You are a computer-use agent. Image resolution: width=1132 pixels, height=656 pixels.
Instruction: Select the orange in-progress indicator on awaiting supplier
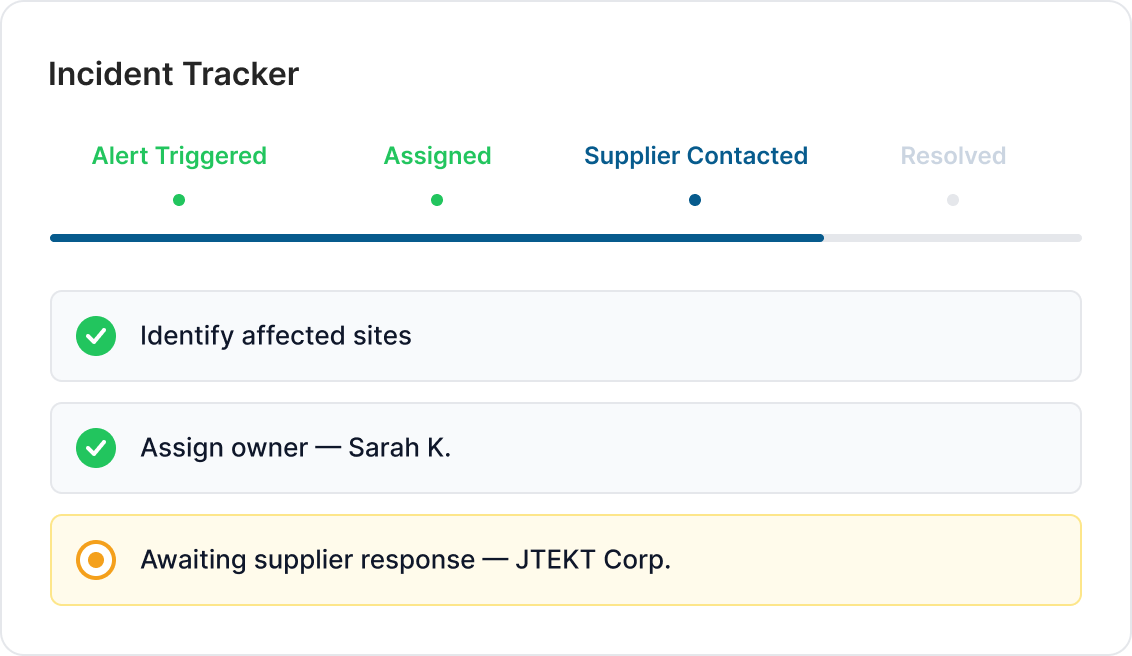click(x=96, y=560)
